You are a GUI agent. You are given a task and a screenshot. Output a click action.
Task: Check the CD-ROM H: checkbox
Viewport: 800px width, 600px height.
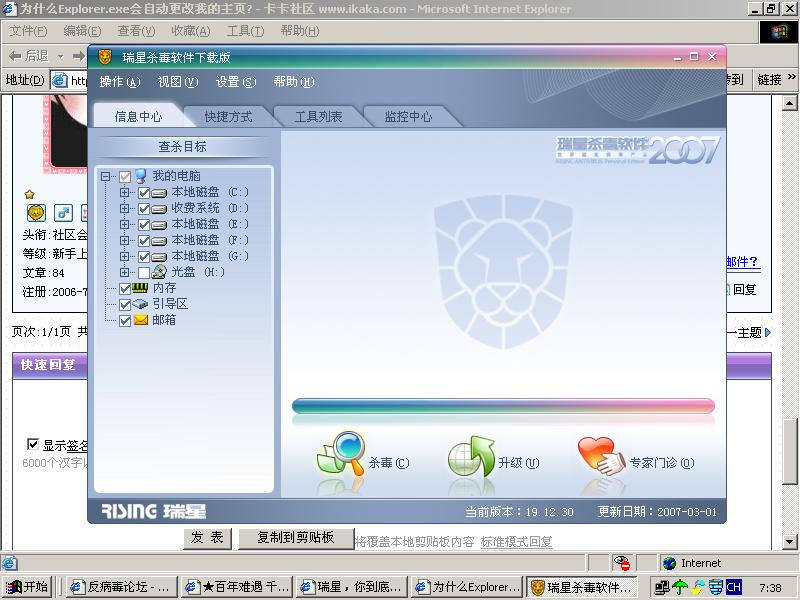[144, 272]
